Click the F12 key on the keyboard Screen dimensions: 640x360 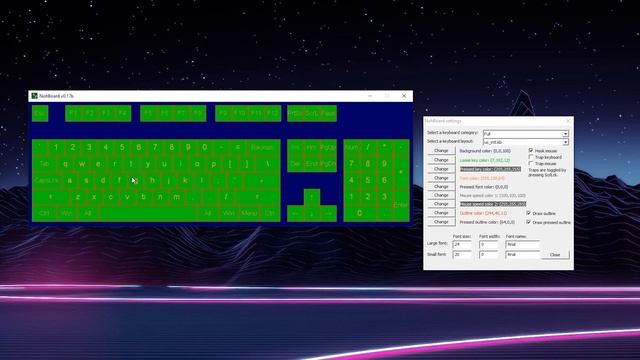tap(272, 113)
